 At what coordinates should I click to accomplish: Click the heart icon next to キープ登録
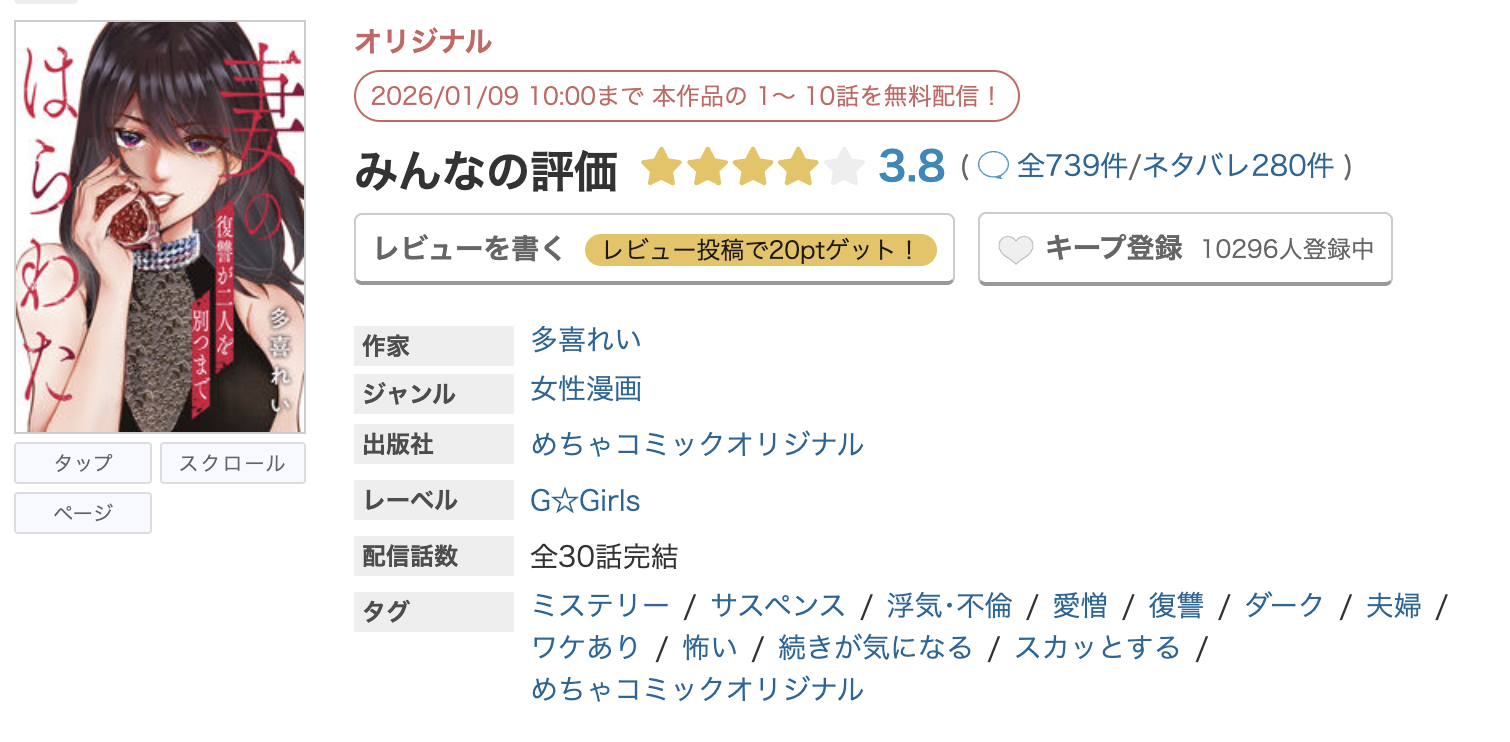(1016, 248)
